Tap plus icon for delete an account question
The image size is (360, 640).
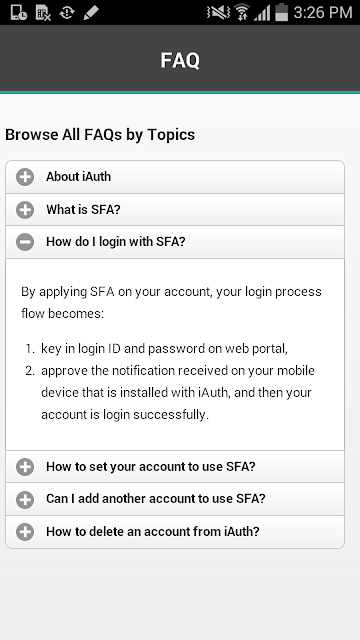coord(25,532)
